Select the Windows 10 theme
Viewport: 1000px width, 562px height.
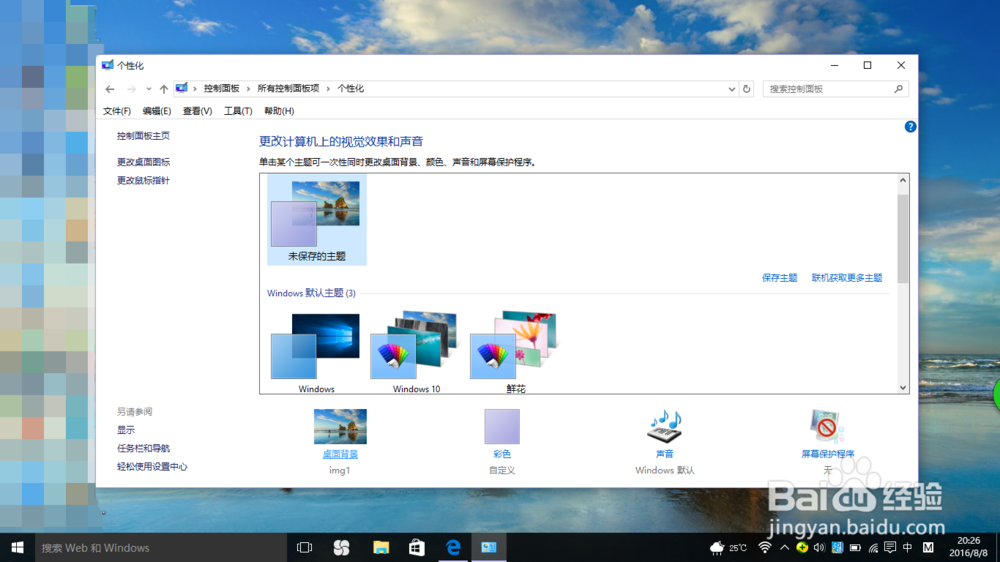tap(416, 352)
